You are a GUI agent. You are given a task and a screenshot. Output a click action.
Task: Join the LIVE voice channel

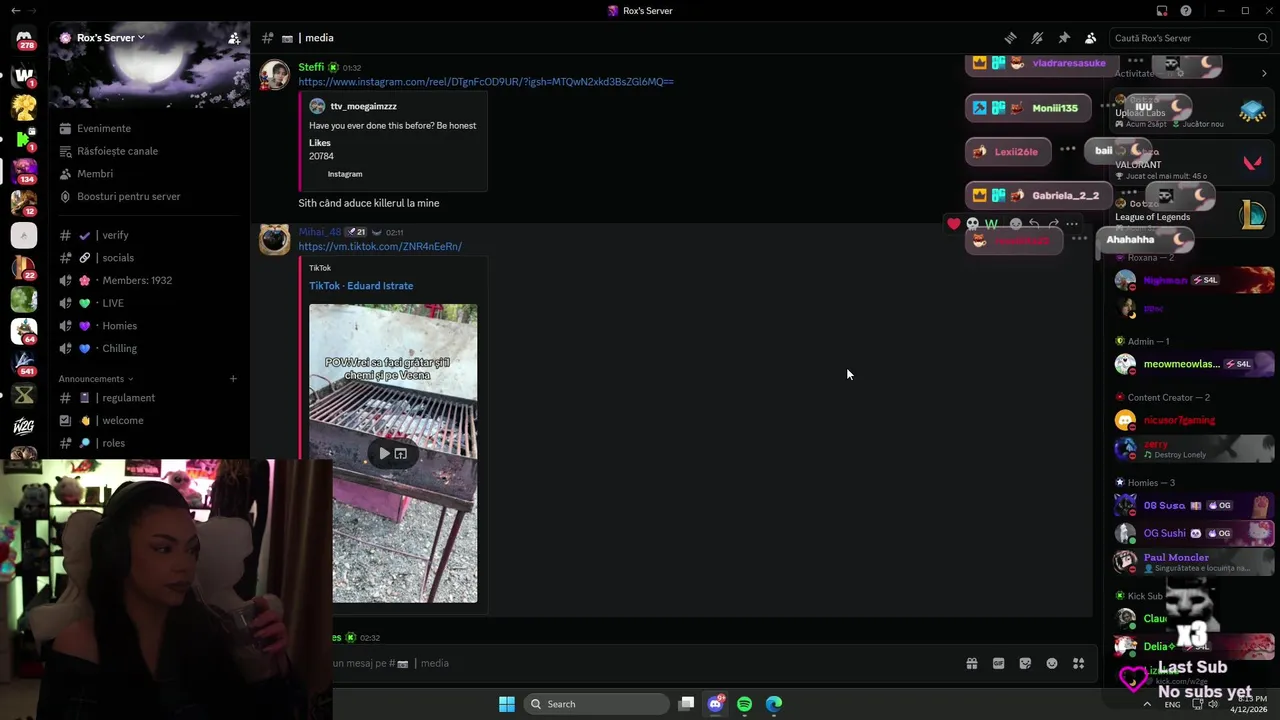(x=149, y=303)
